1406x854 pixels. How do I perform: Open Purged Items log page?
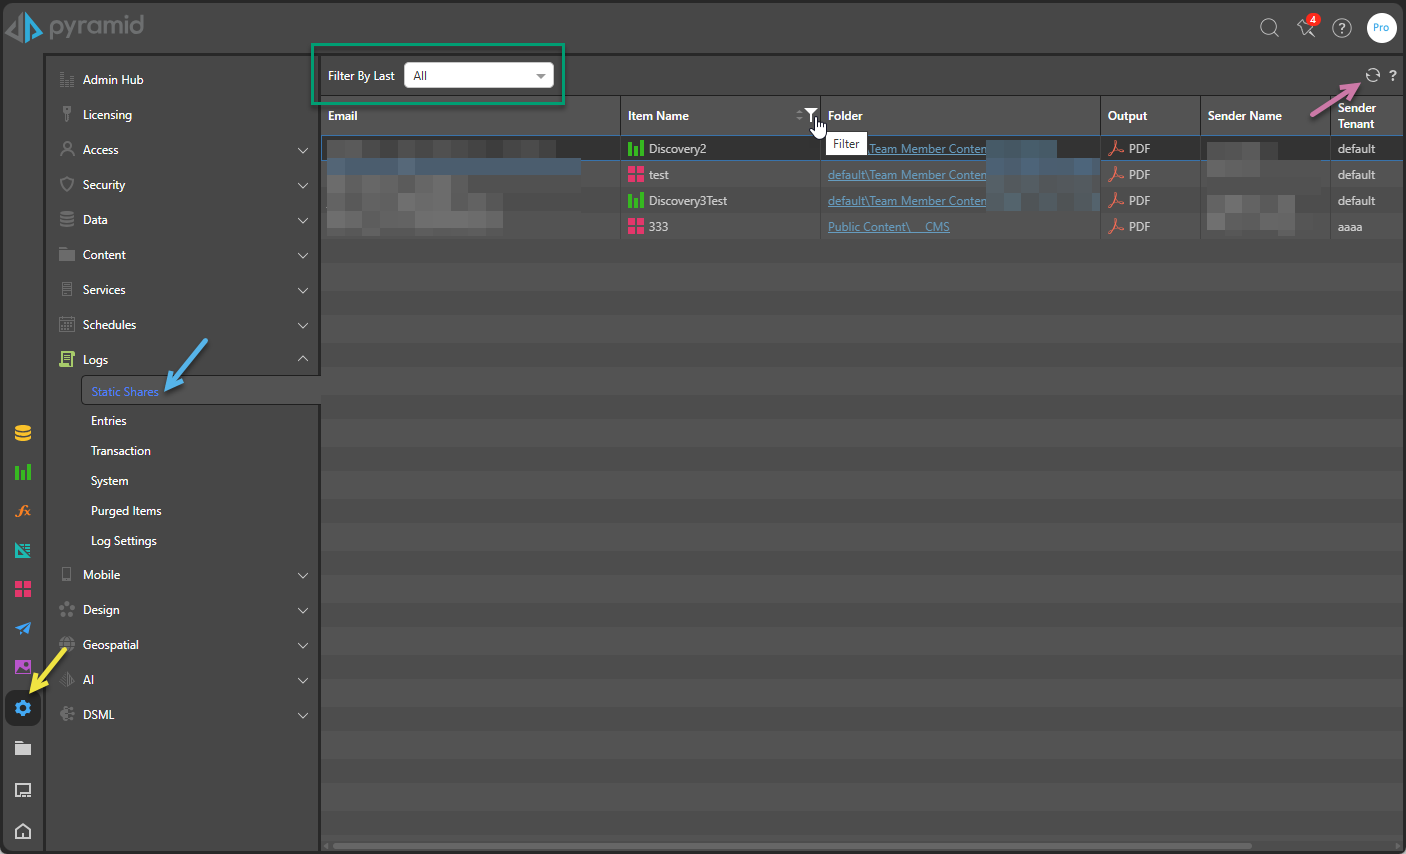pyautogui.click(x=126, y=511)
